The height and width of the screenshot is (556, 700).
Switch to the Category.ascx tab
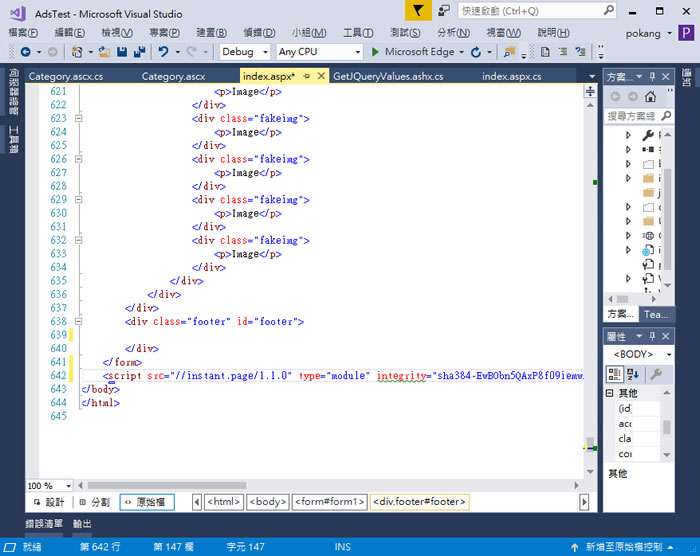tap(173, 76)
